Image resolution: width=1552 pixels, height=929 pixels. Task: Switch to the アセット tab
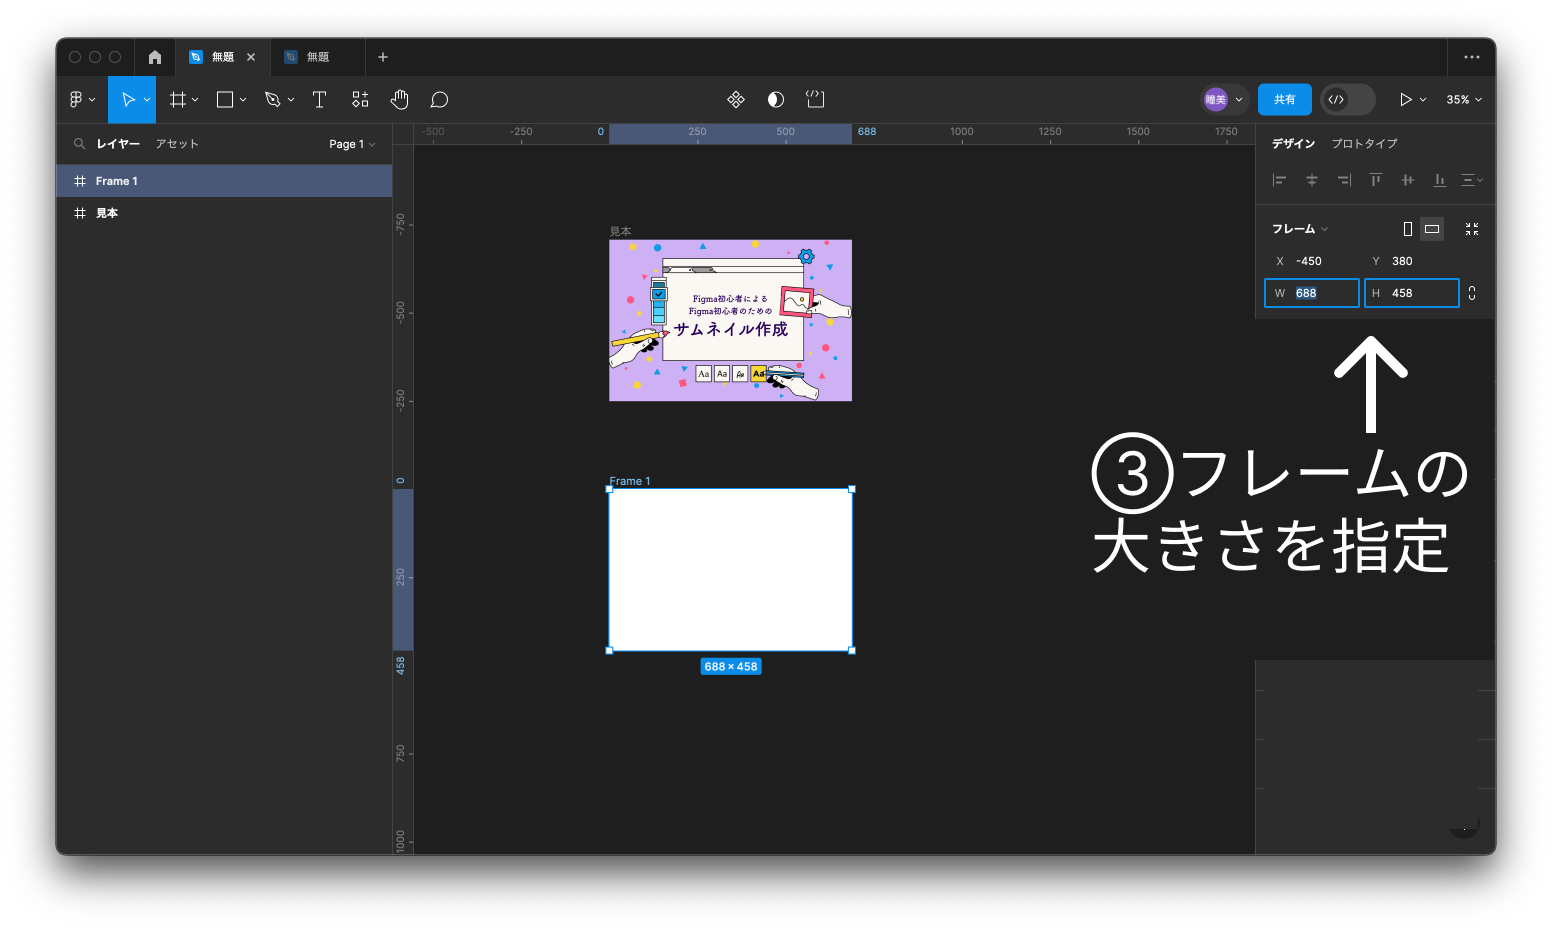177,144
